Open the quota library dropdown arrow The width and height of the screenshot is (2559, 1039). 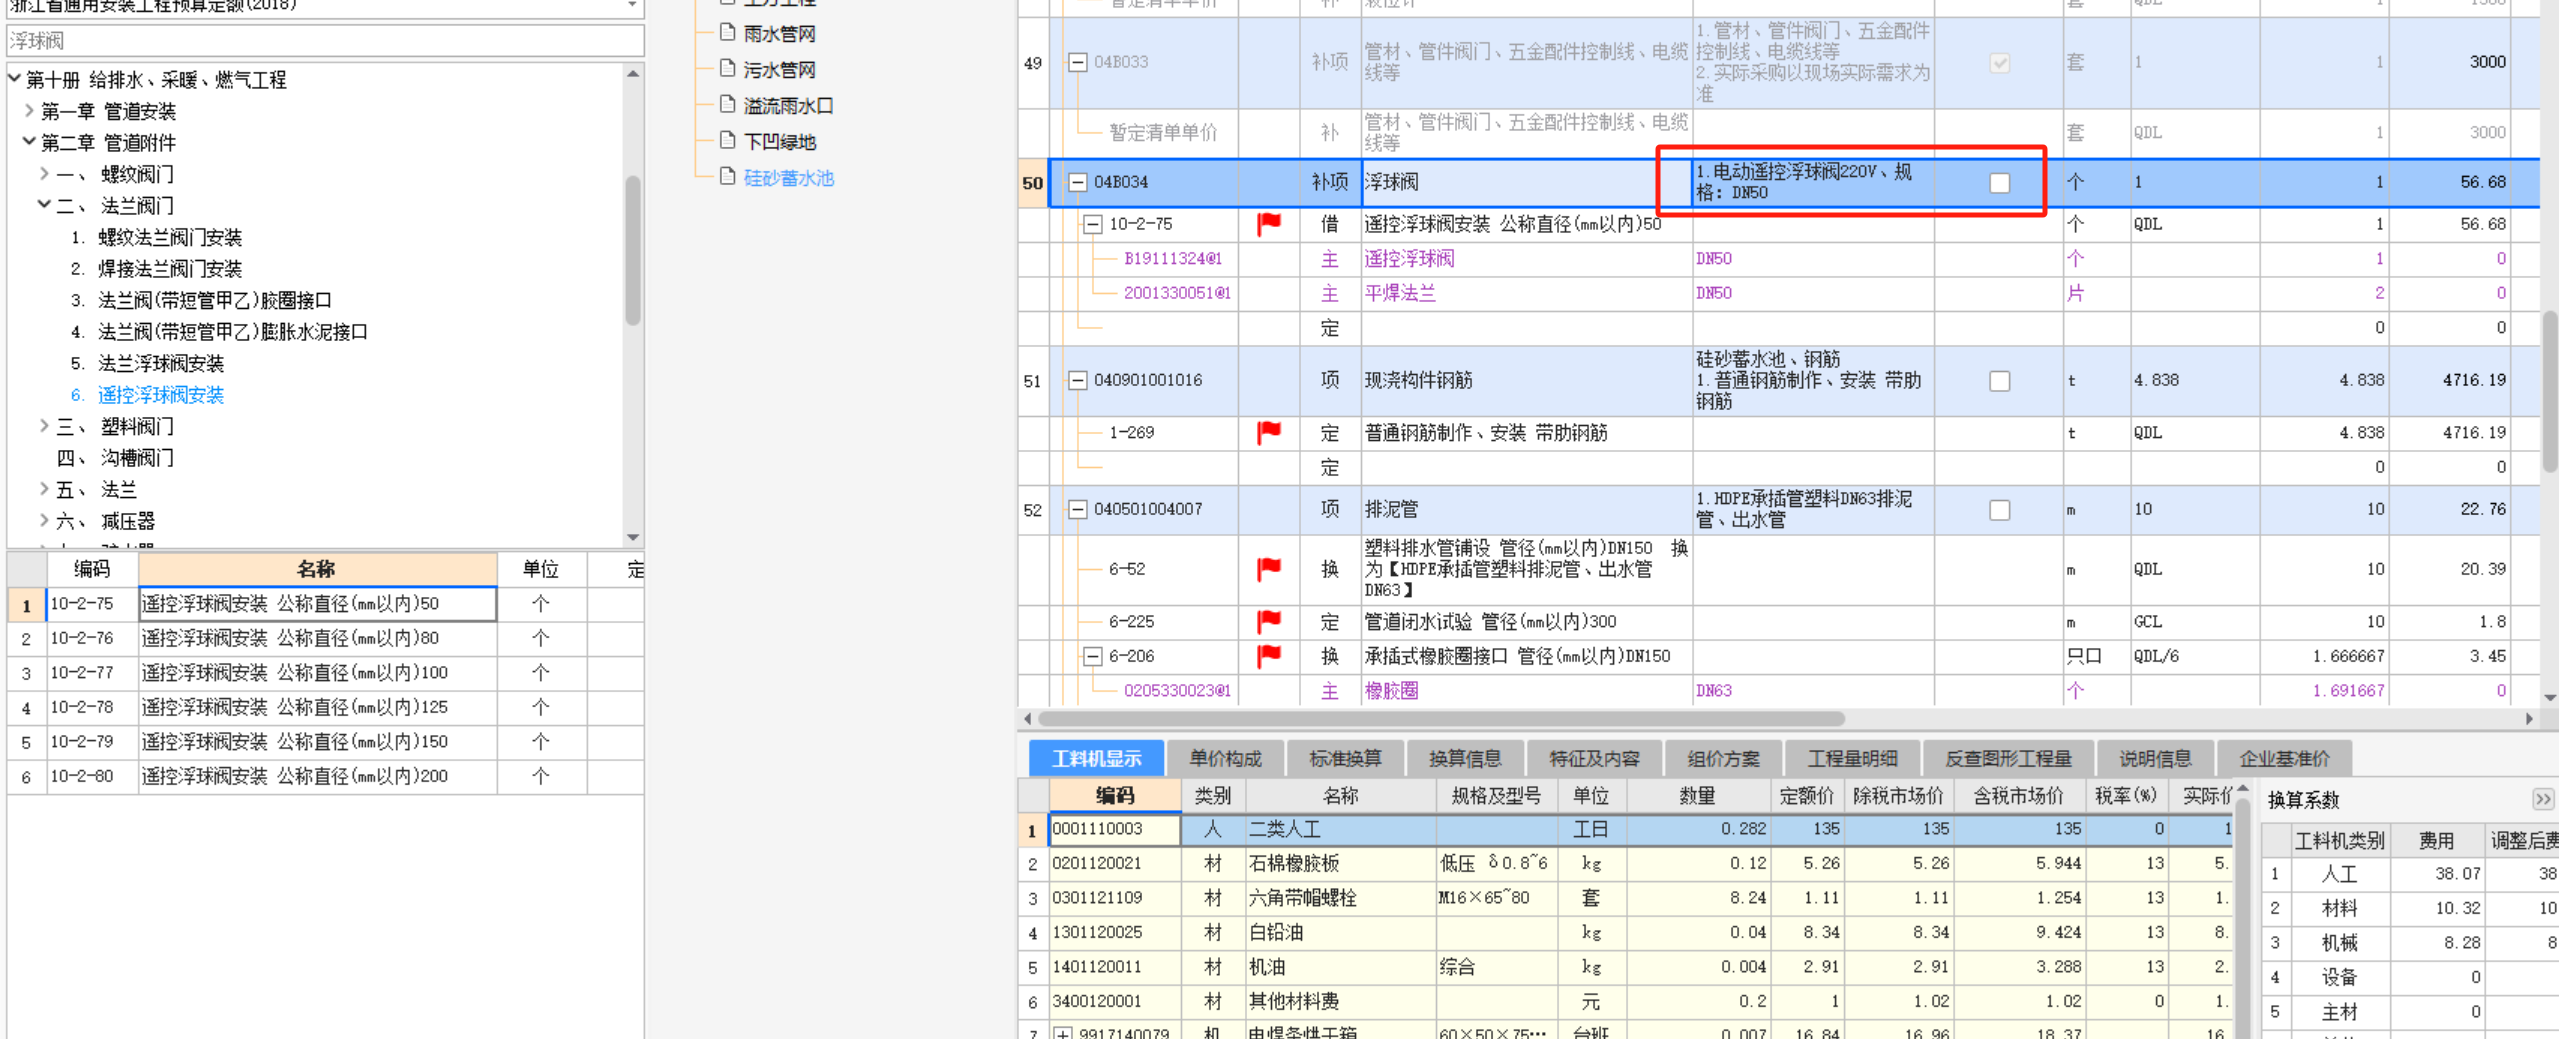[632, 6]
